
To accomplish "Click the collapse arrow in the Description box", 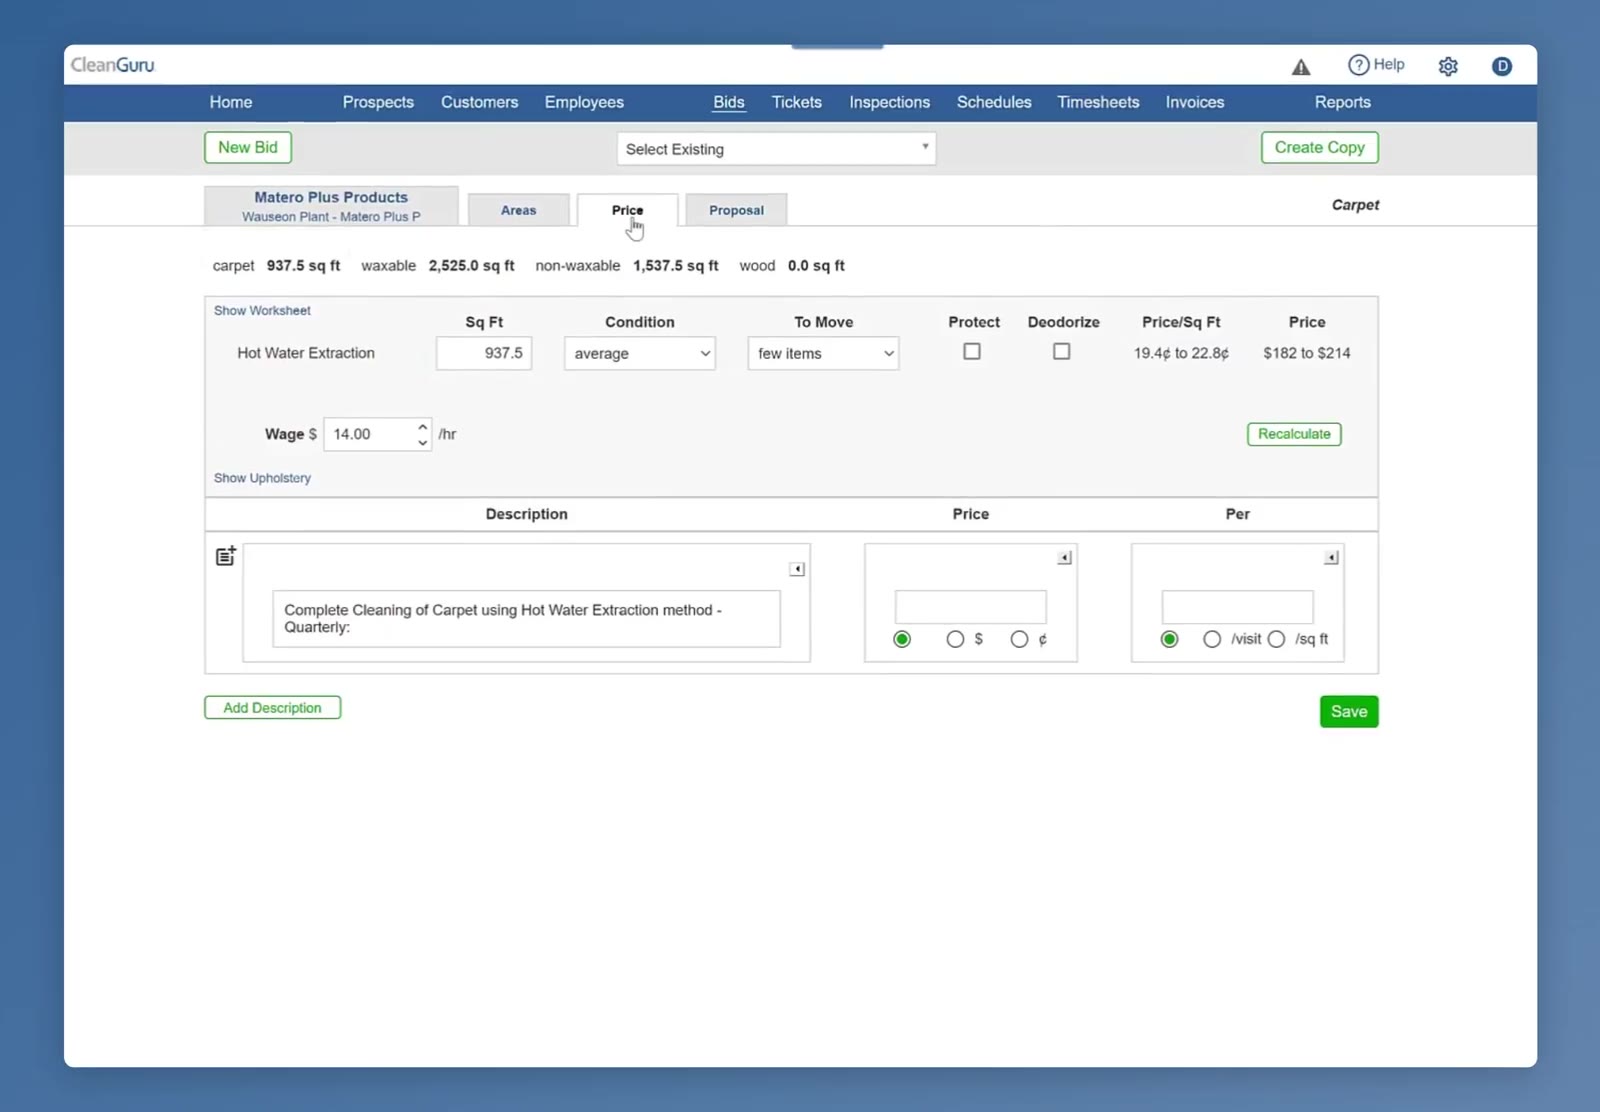I will [x=797, y=569].
